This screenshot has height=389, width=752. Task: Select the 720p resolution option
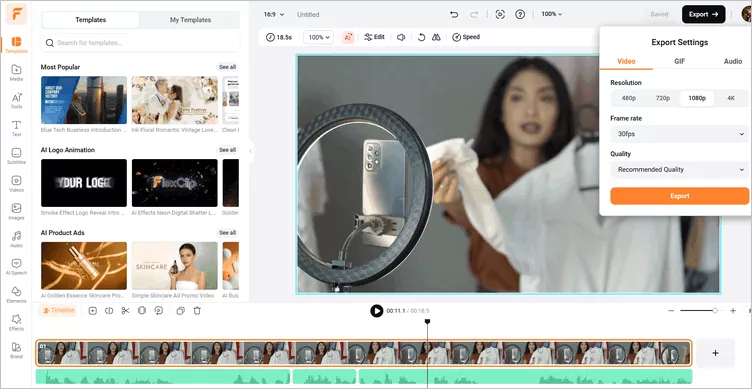coord(662,98)
